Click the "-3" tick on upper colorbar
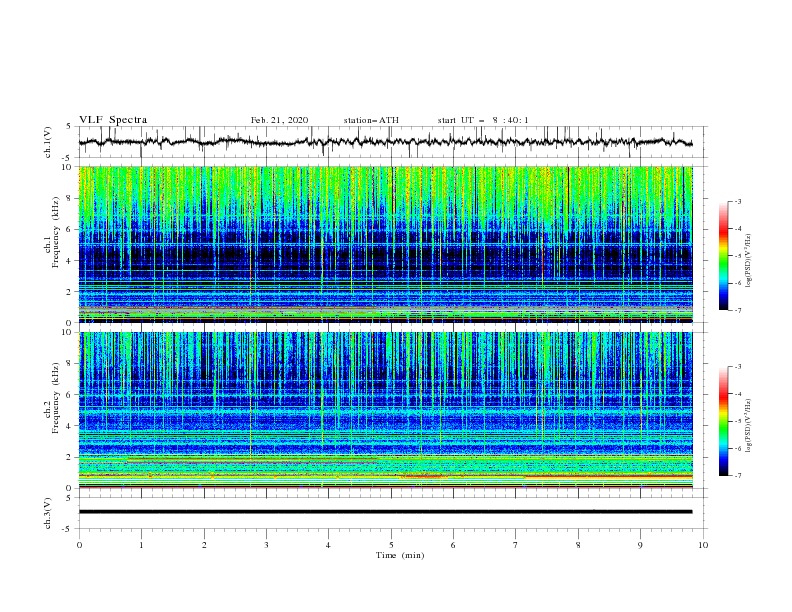The image size is (792, 612). (737, 201)
